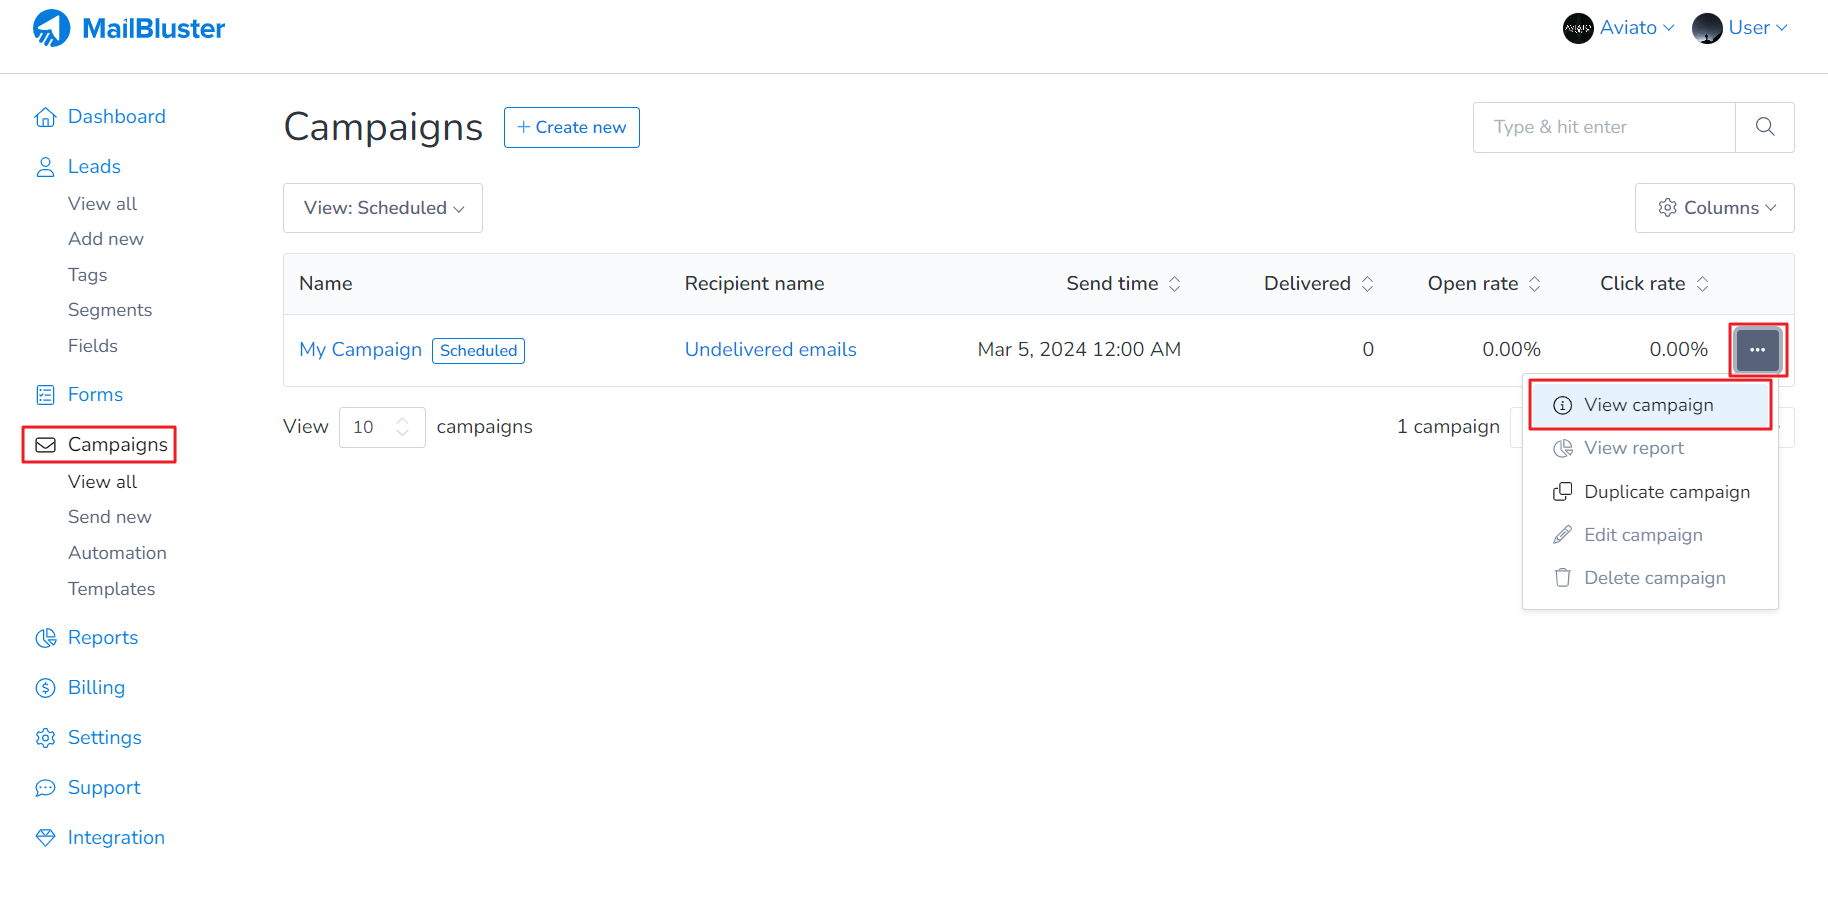Click the MailBluster rocket logo icon
This screenshot has height=920, width=1828.
52,28
